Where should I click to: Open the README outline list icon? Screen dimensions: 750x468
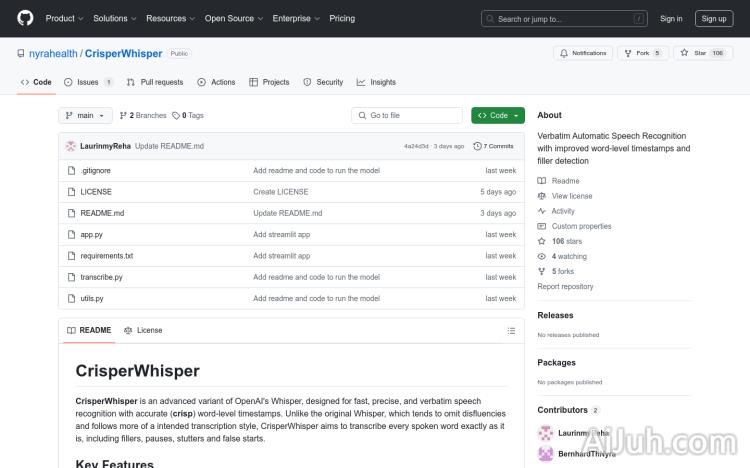[512, 330]
